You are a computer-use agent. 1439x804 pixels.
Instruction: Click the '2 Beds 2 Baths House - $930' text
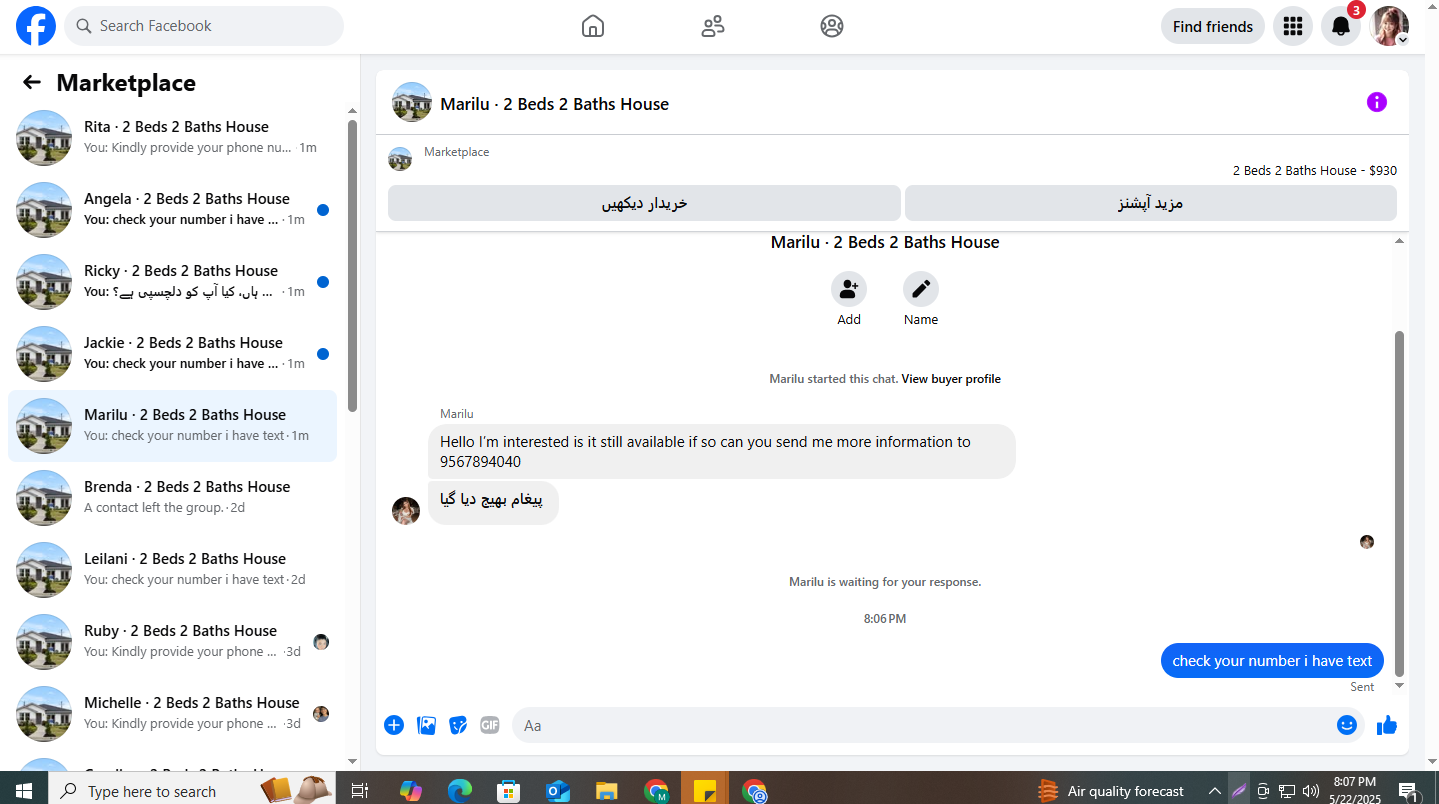tap(1315, 171)
